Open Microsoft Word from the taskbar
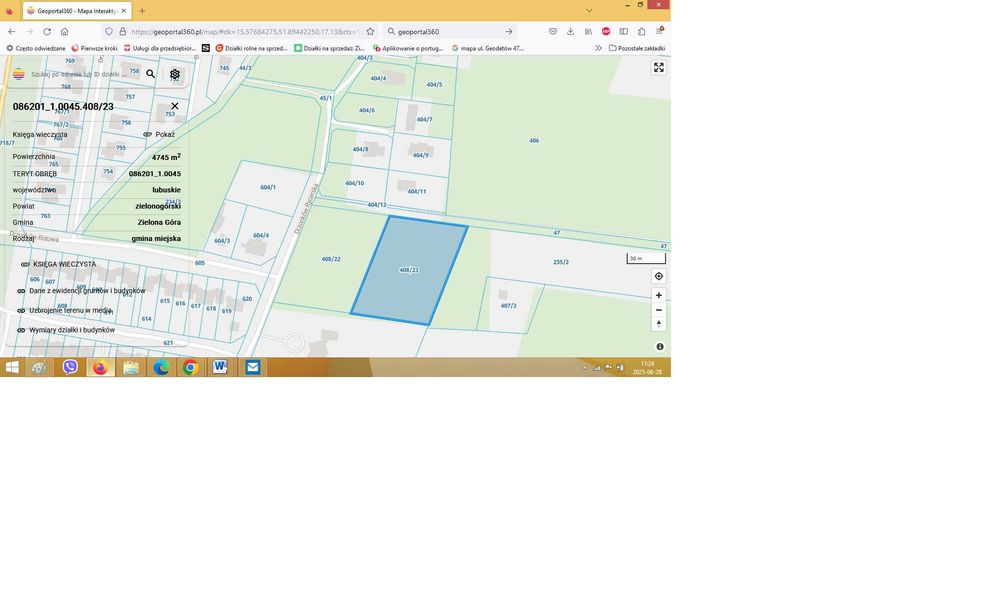This screenshot has width=1000, height=595. 220,367
